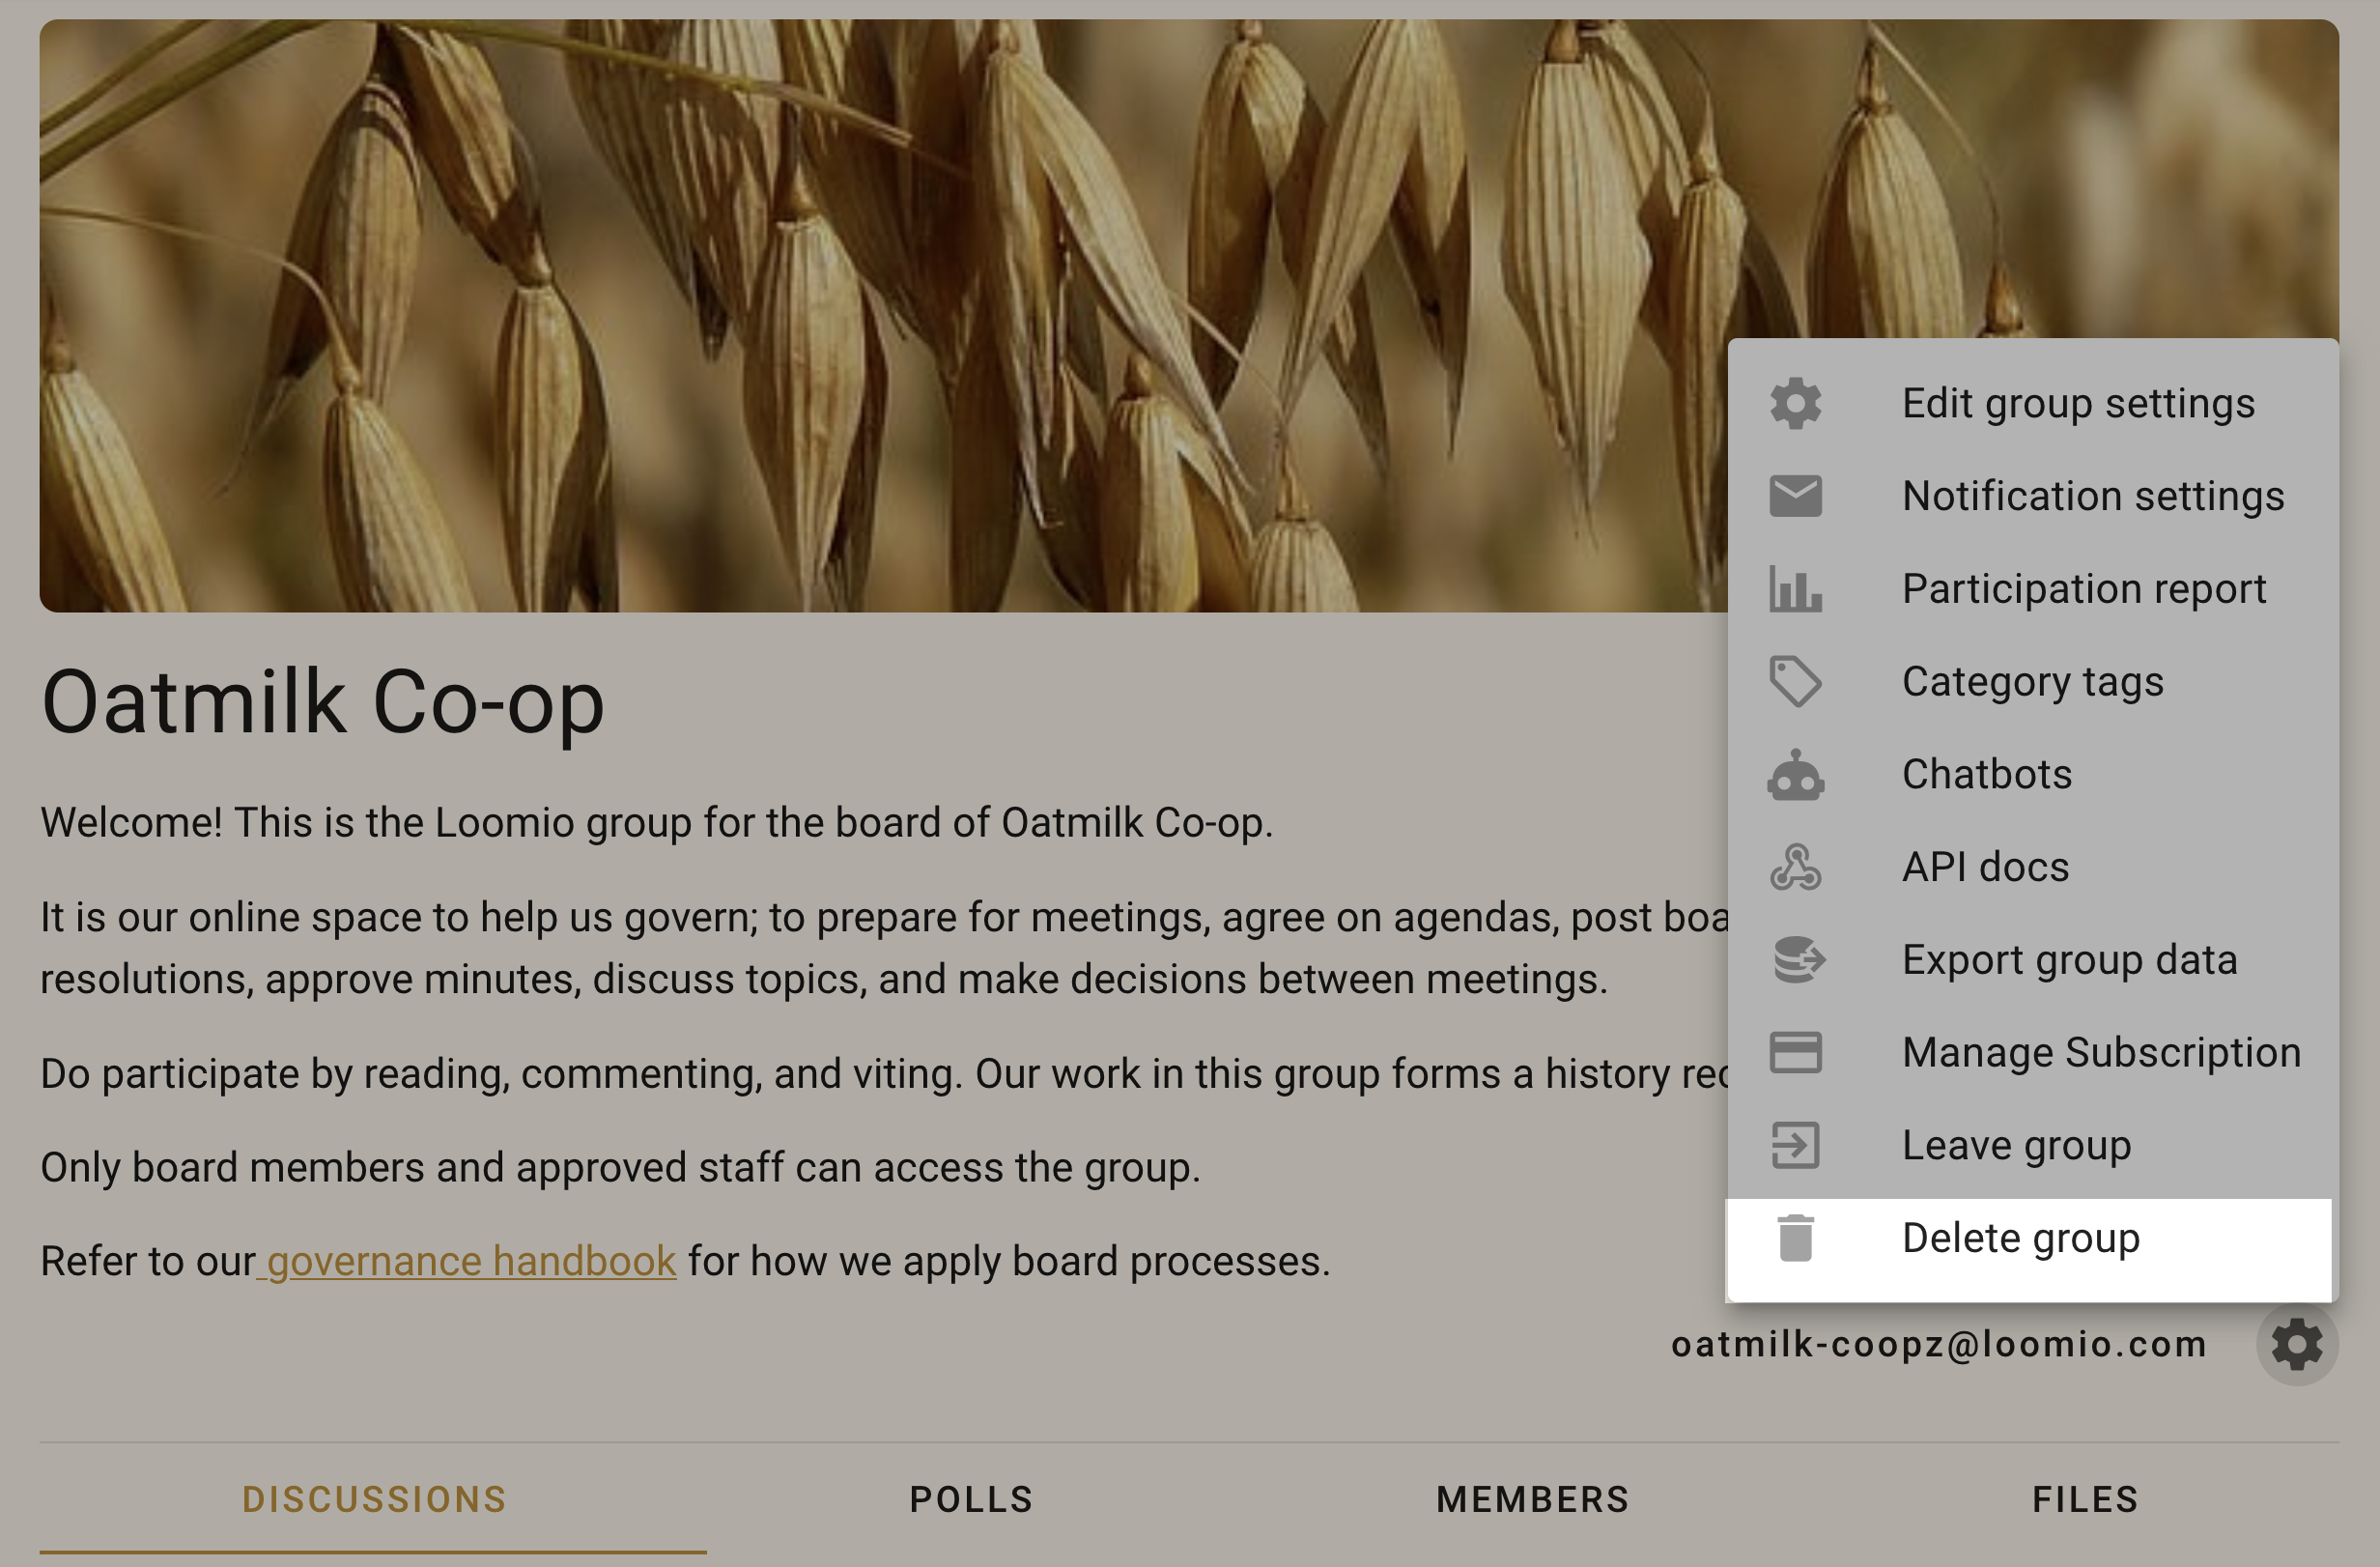Image resolution: width=2380 pixels, height=1567 pixels.
Task: Click the robot icon for Chatbots
Action: click(1795, 775)
